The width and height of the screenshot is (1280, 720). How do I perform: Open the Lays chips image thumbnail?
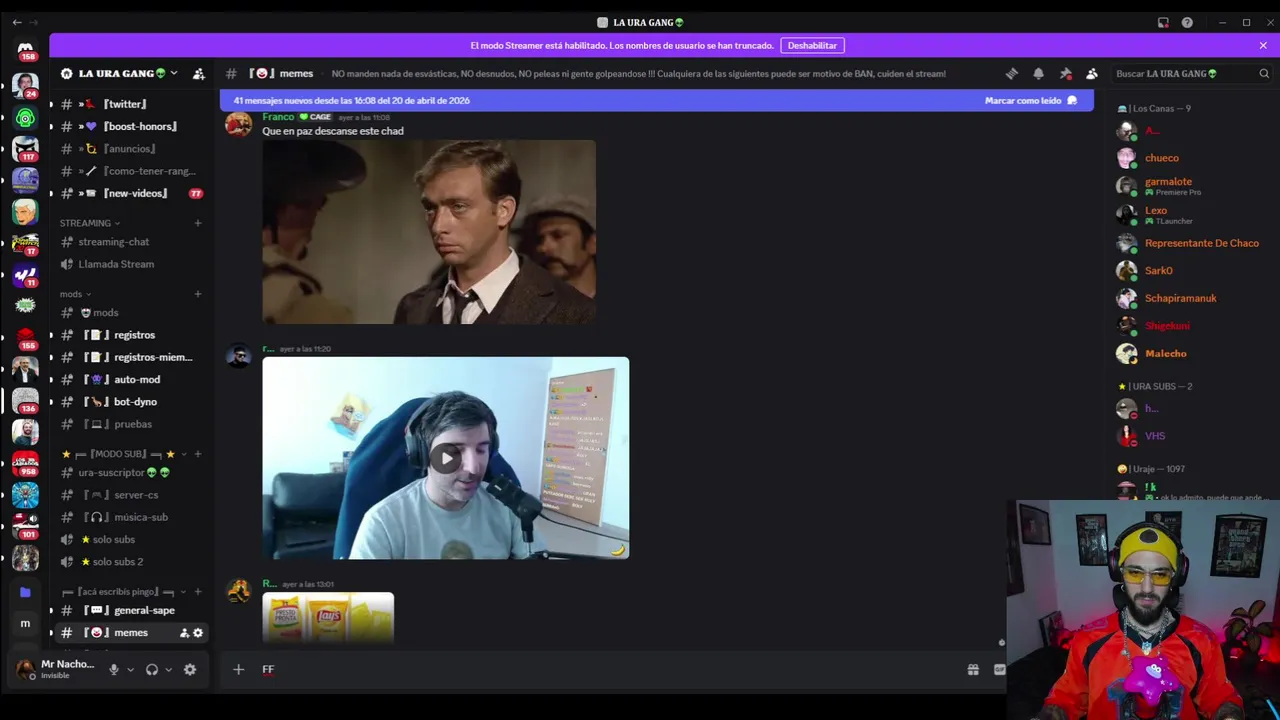coord(328,618)
